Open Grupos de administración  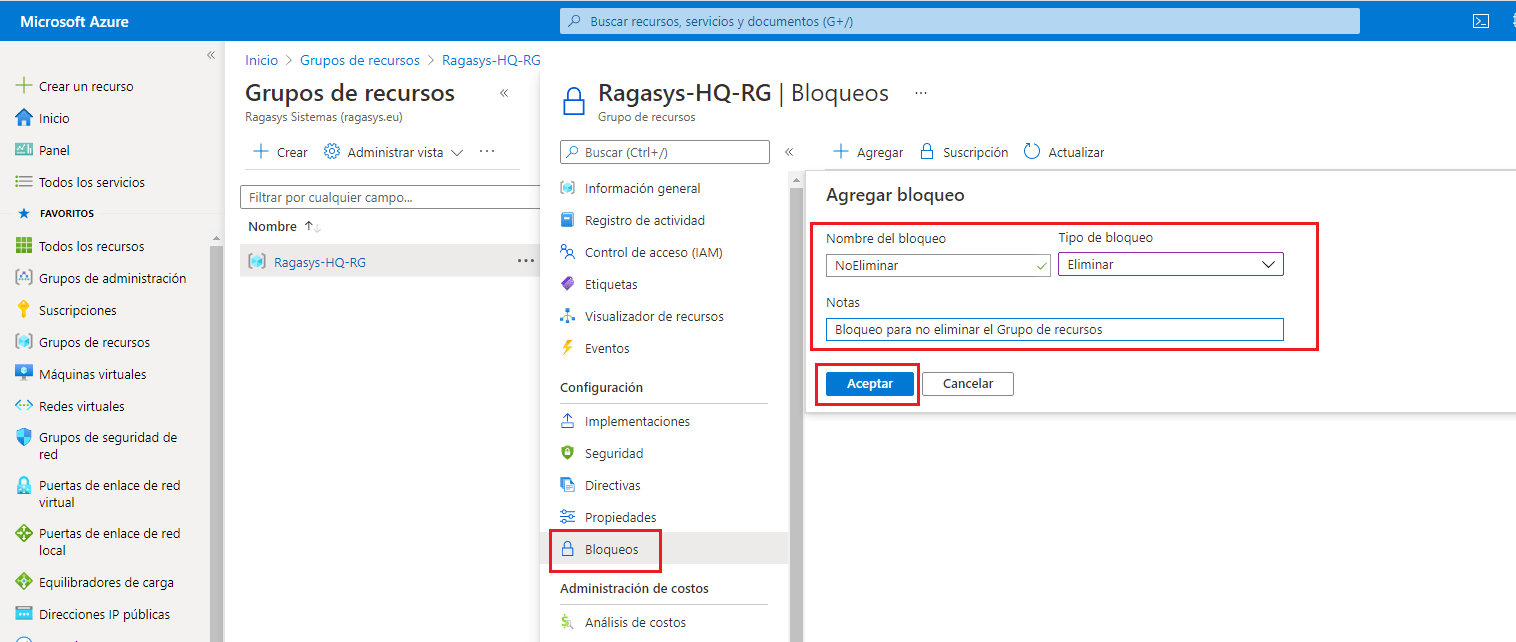coord(101,278)
